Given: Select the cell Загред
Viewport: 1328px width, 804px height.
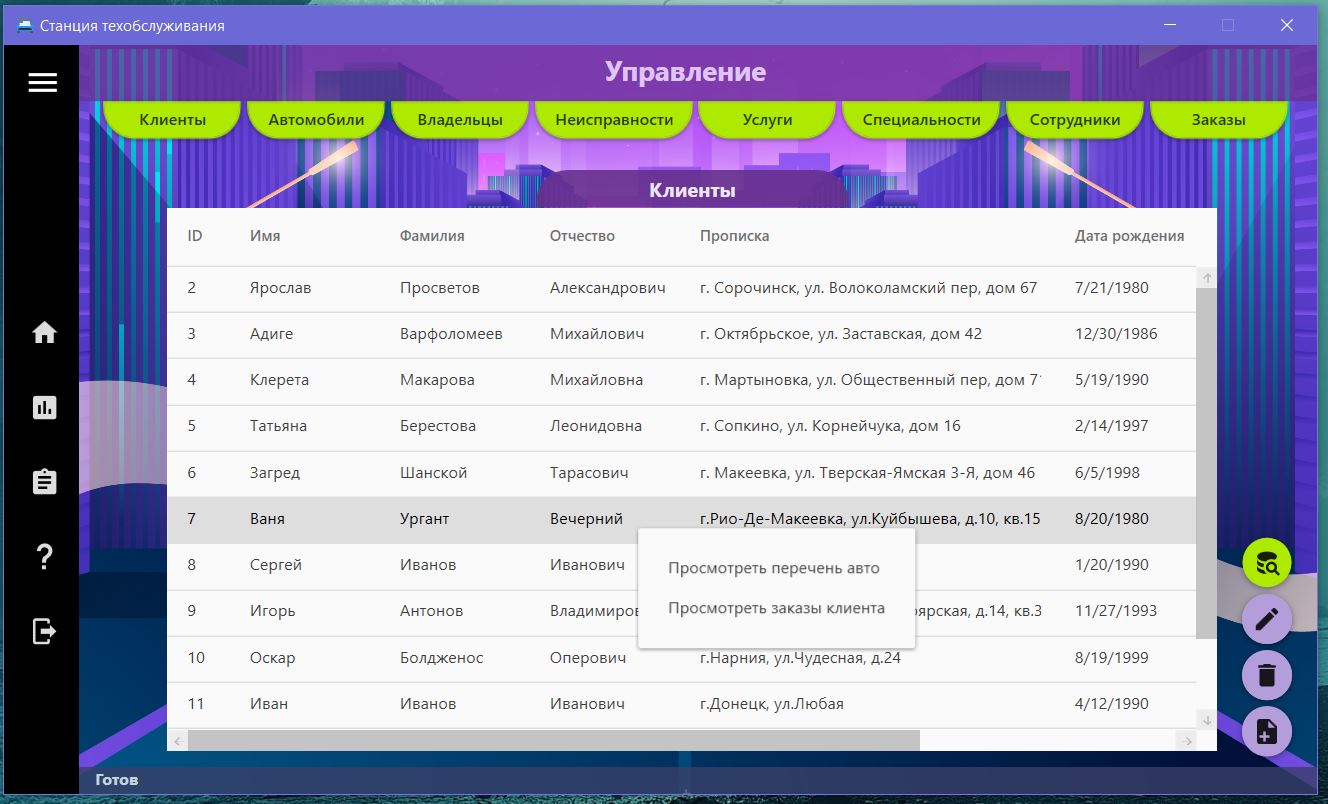Looking at the screenshot, I should point(275,473).
